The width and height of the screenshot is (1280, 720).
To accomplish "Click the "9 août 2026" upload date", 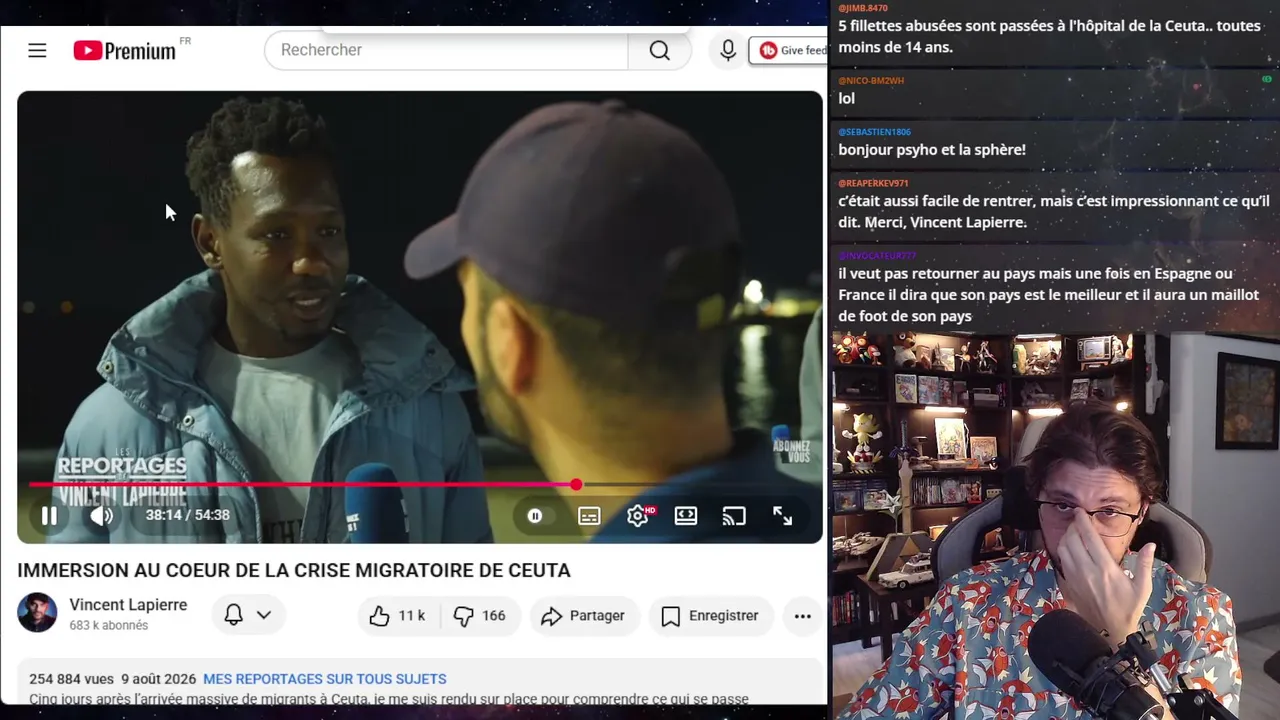I will click(158, 679).
